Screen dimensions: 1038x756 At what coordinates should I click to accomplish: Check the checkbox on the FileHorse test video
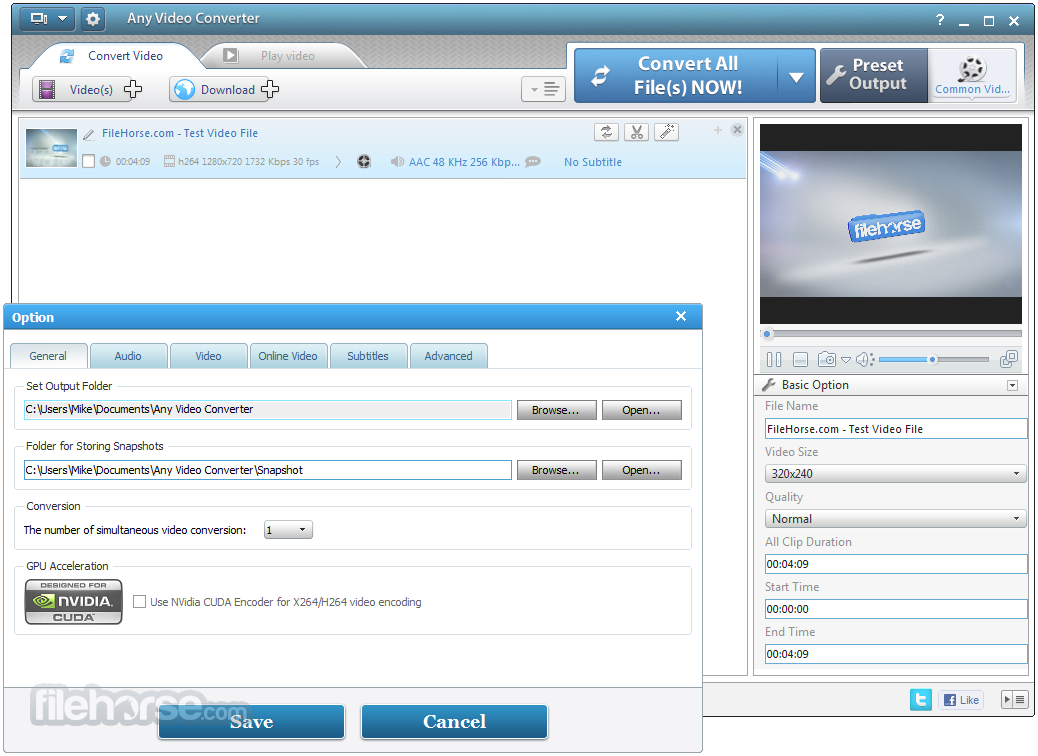click(x=88, y=161)
